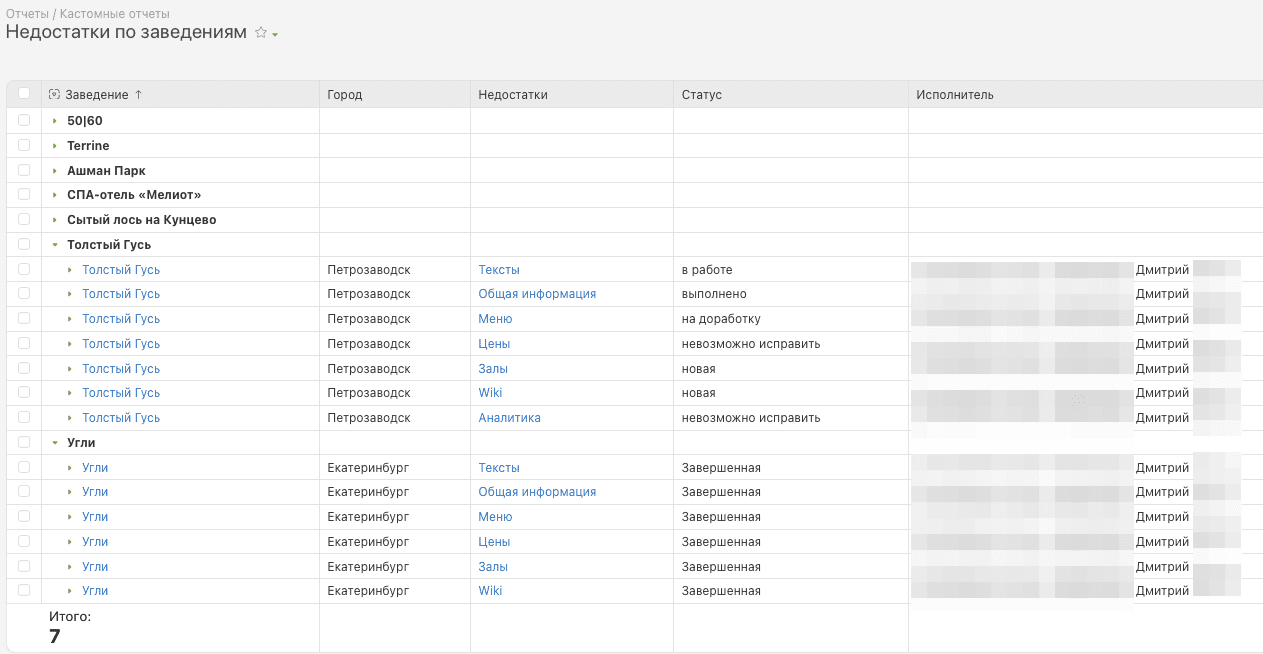Viewport: 1263px width, 654px height.
Task: Click the expand-all icon in the Заведение header
Action: [54, 95]
